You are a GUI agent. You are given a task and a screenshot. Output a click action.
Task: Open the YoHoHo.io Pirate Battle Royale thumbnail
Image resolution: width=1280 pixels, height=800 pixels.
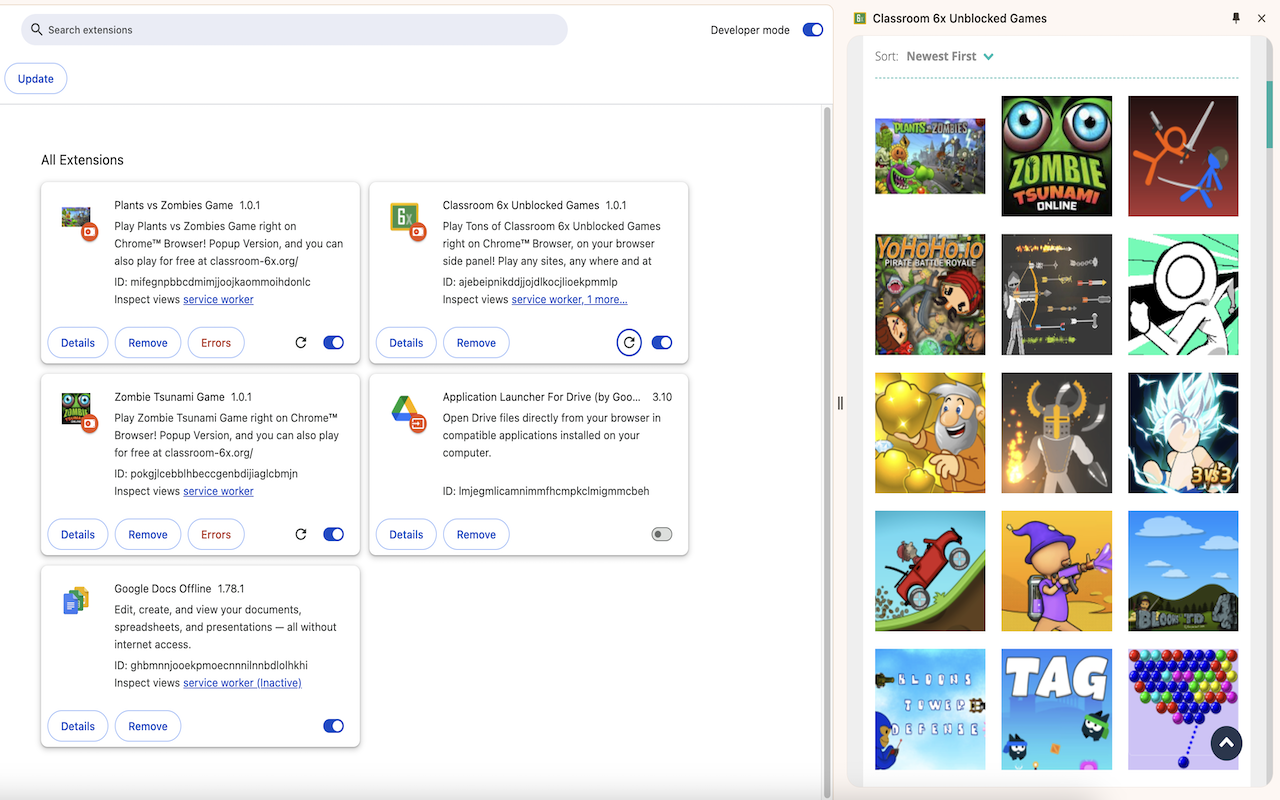[x=930, y=295]
